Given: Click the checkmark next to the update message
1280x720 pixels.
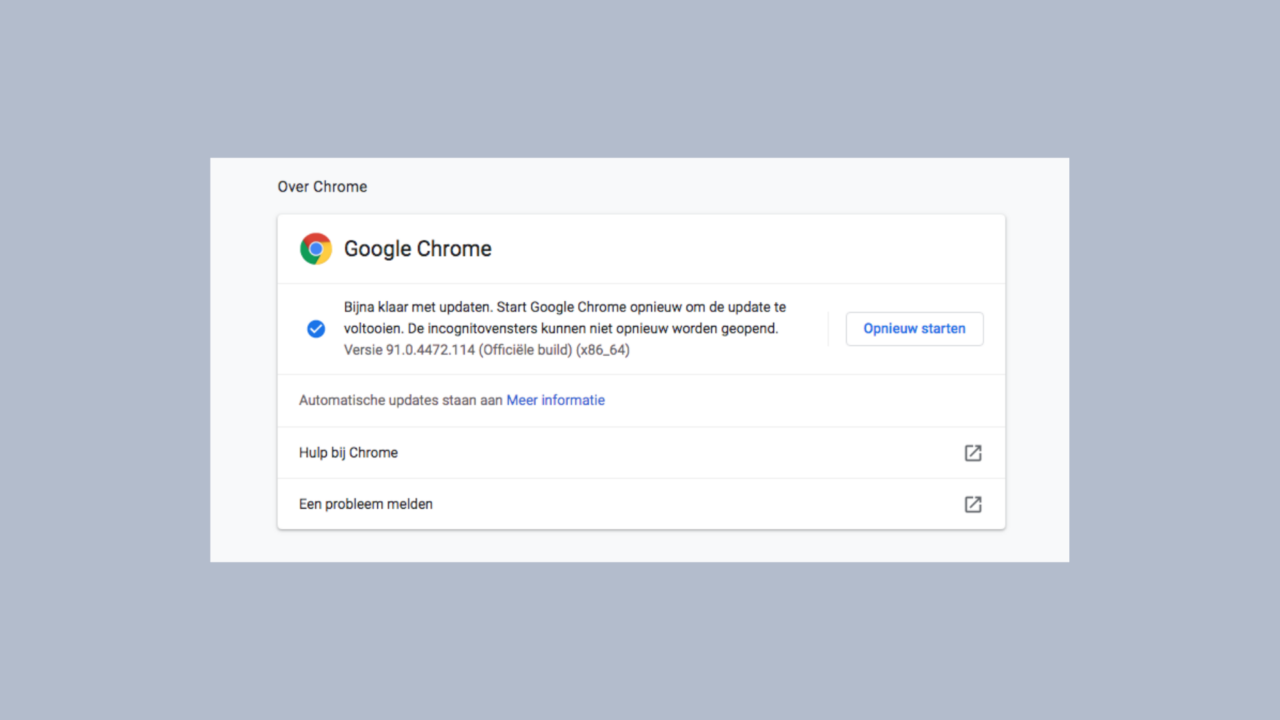Looking at the screenshot, I should coord(316,328).
